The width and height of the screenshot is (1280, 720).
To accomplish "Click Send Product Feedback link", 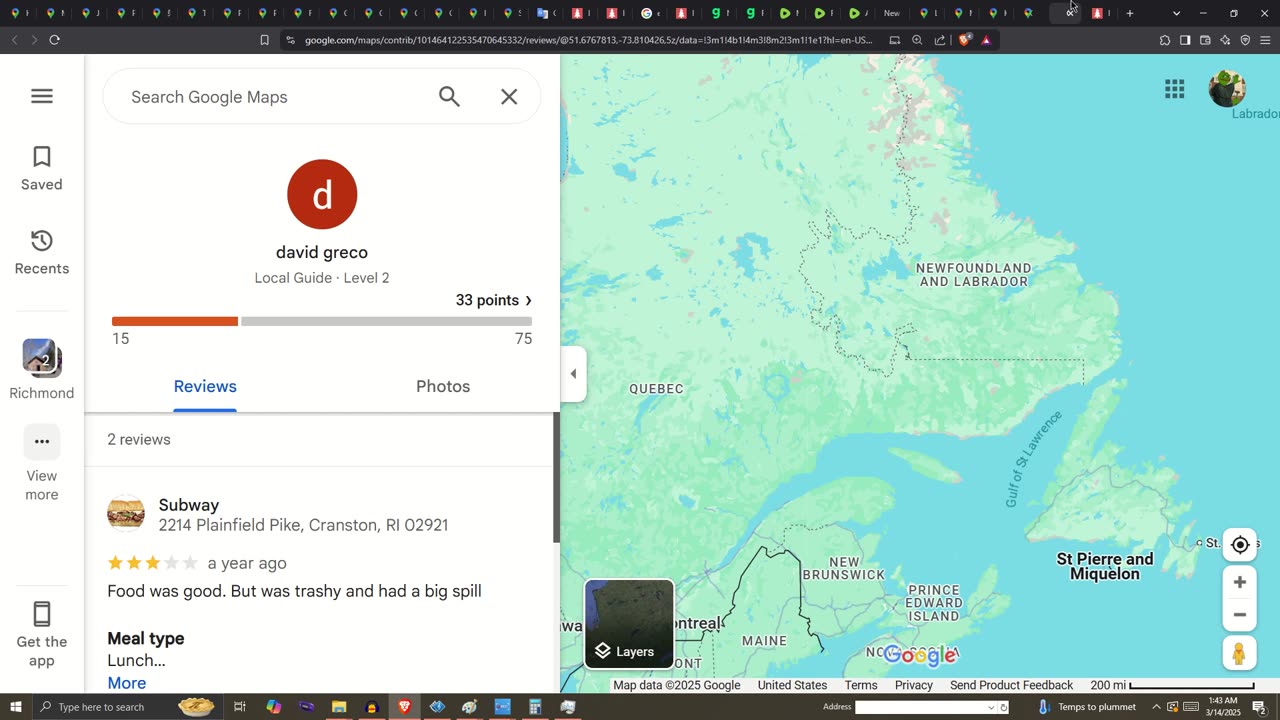I will 1011,685.
